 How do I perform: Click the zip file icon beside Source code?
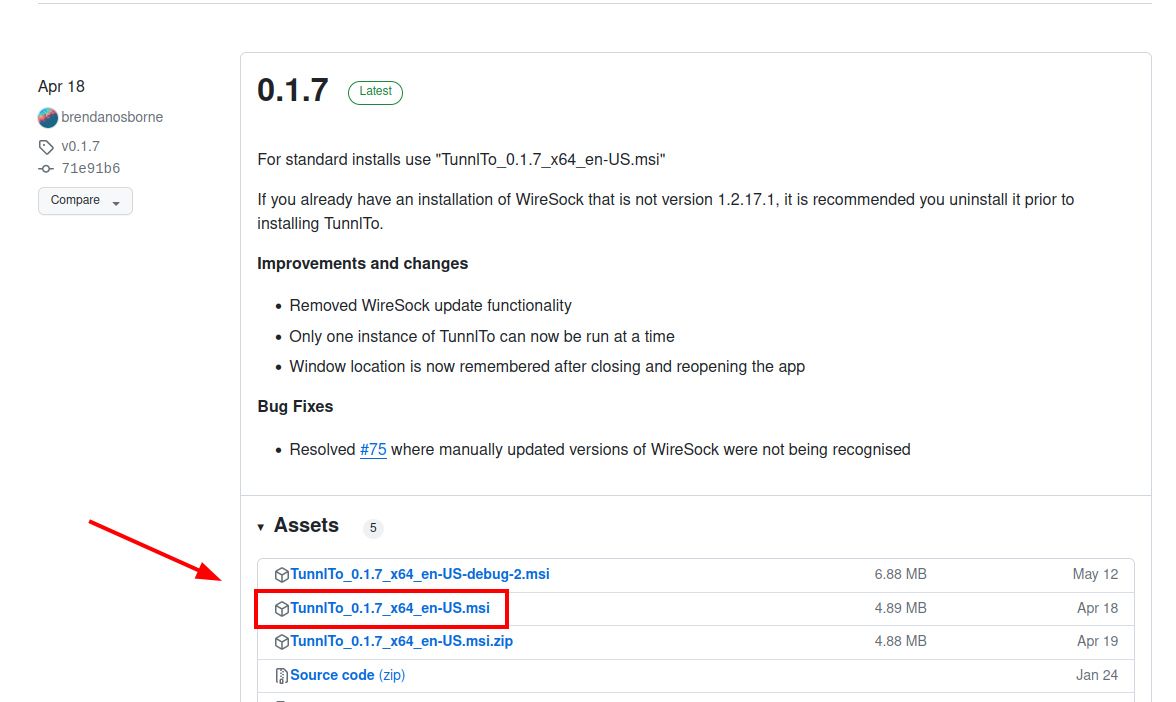click(x=282, y=676)
